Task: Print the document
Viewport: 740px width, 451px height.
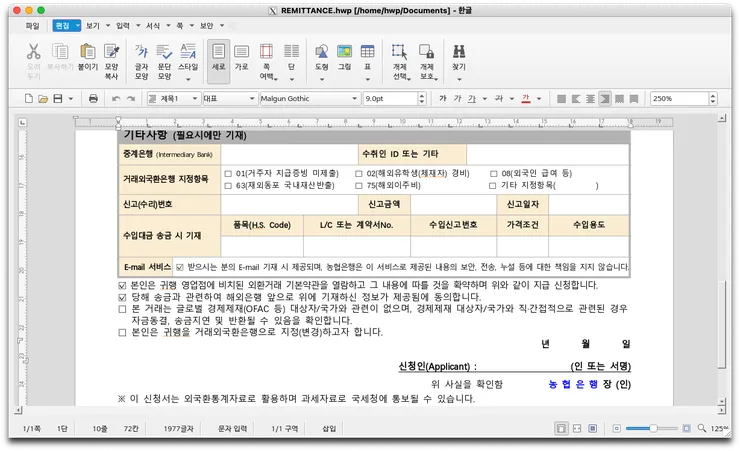Action: pos(93,99)
